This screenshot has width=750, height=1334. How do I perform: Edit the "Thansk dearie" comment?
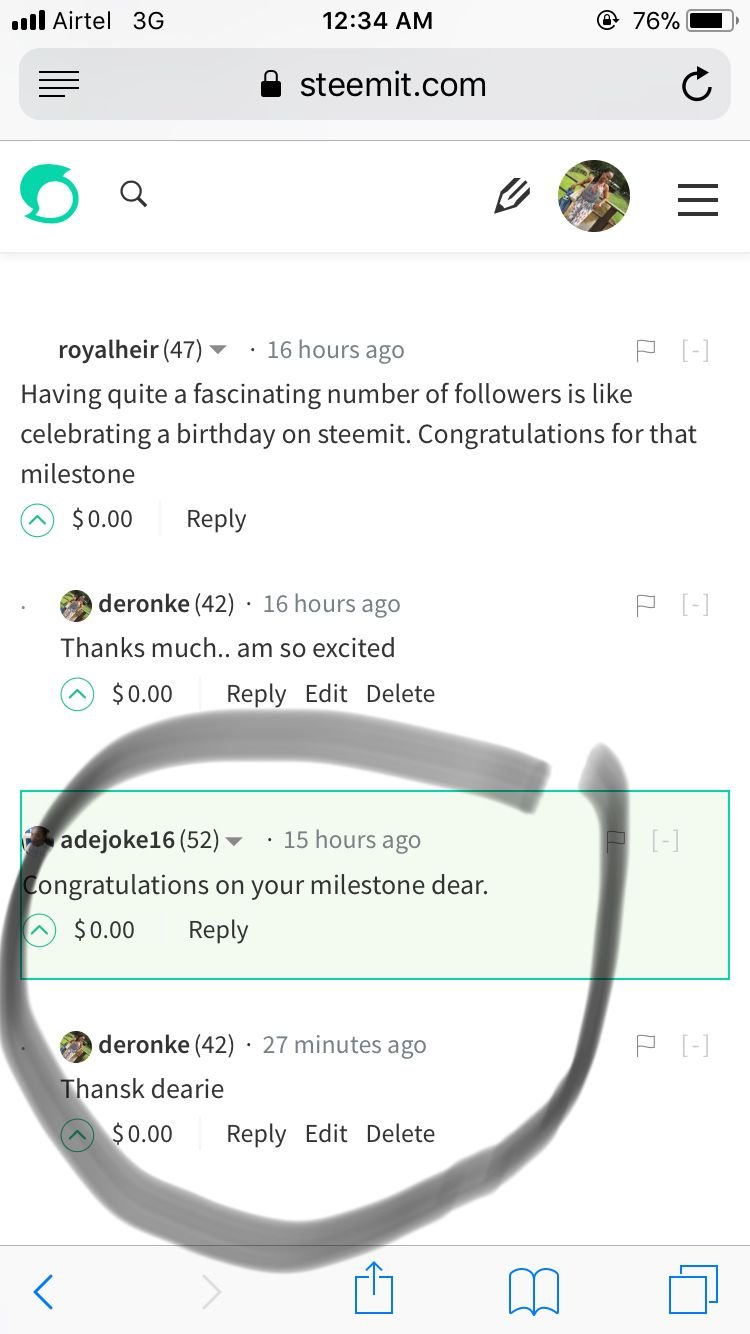pos(326,1134)
